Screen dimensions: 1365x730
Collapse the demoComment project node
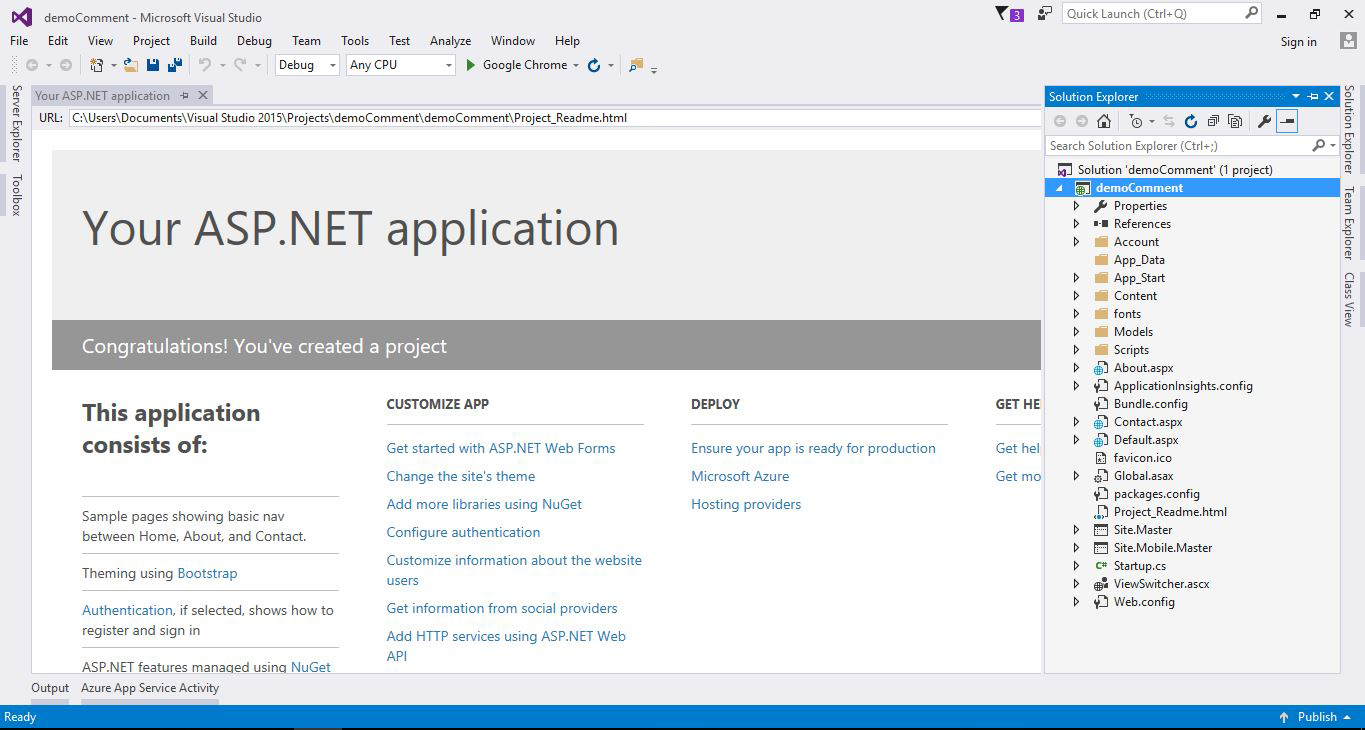[x=1059, y=188]
